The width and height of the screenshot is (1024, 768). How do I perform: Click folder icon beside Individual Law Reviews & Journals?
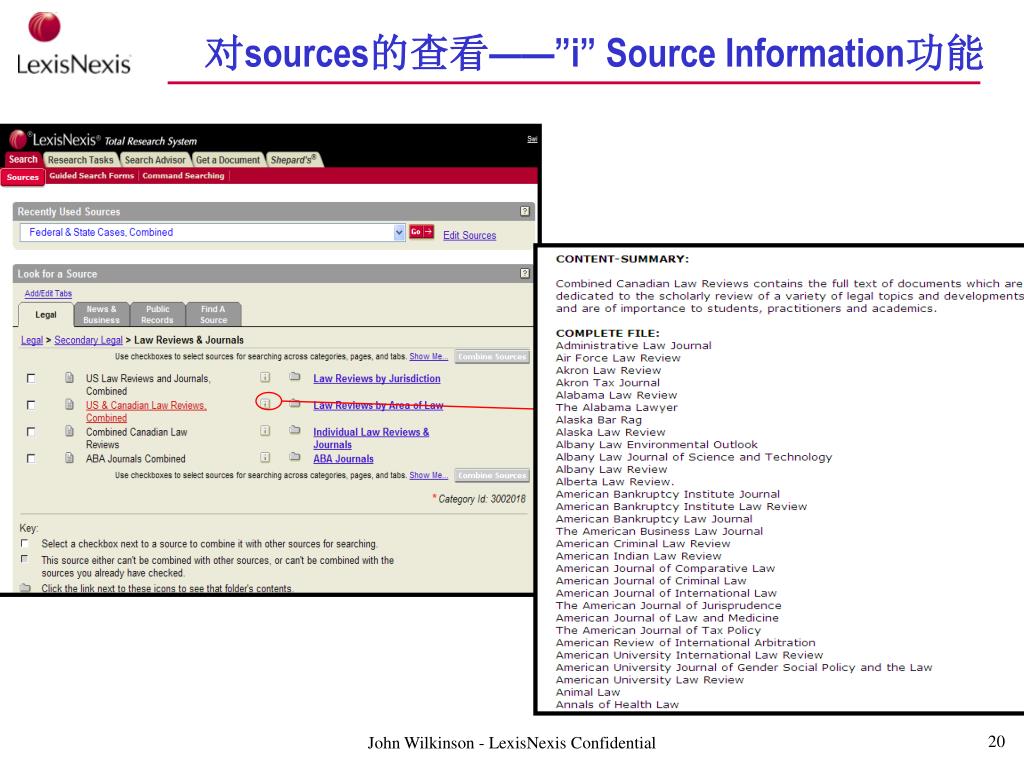[295, 430]
